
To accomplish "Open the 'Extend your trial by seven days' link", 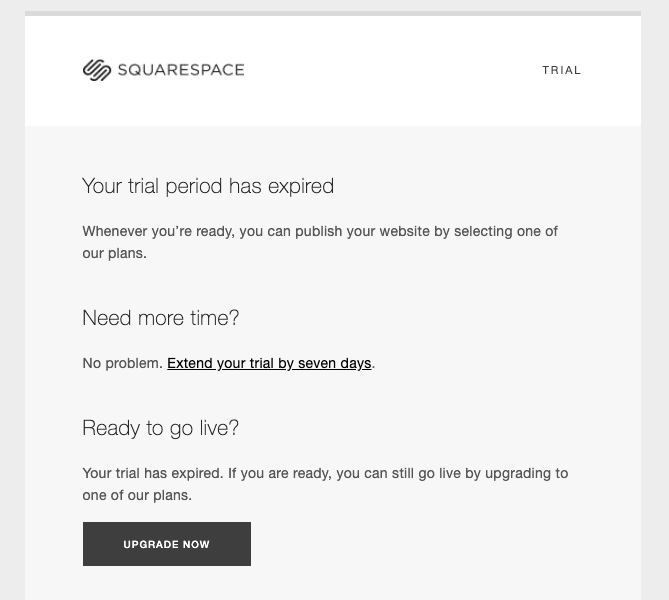I will point(269,363).
